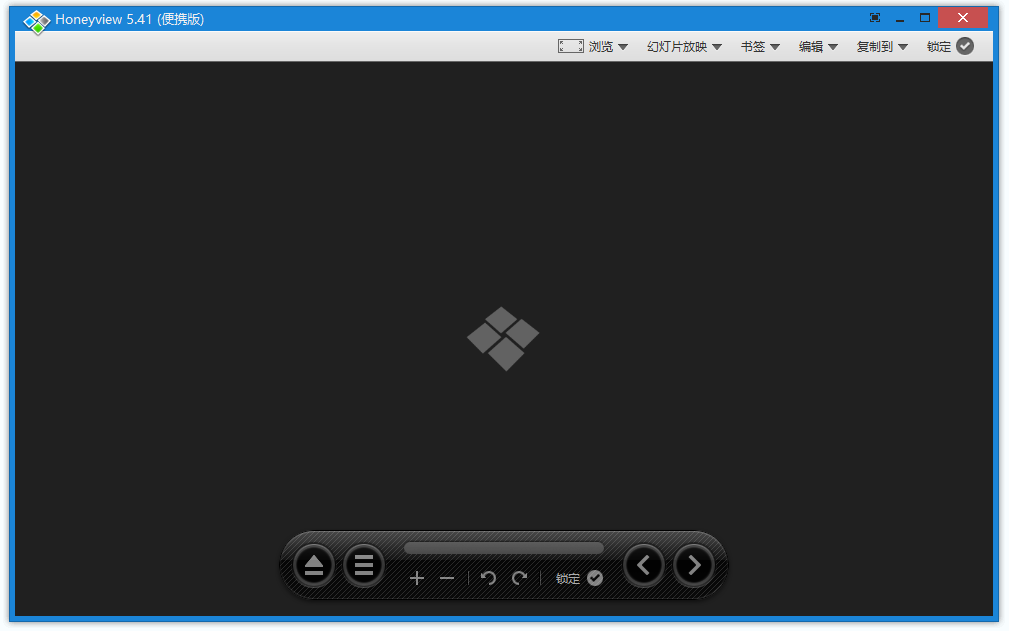This screenshot has height=631, width=1009.
Task: Zoom in with the plus icon
Action: (417, 578)
